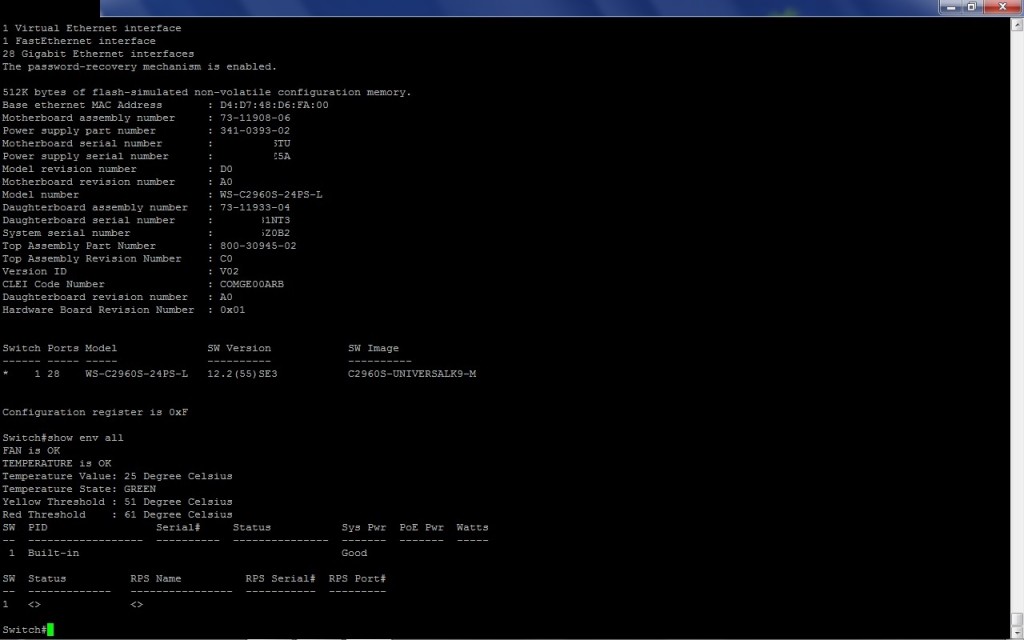Image resolution: width=1024 pixels, height=640 pixels.
Task: Click the "Motherboard serial number" label
Action: tap(82, 144)
